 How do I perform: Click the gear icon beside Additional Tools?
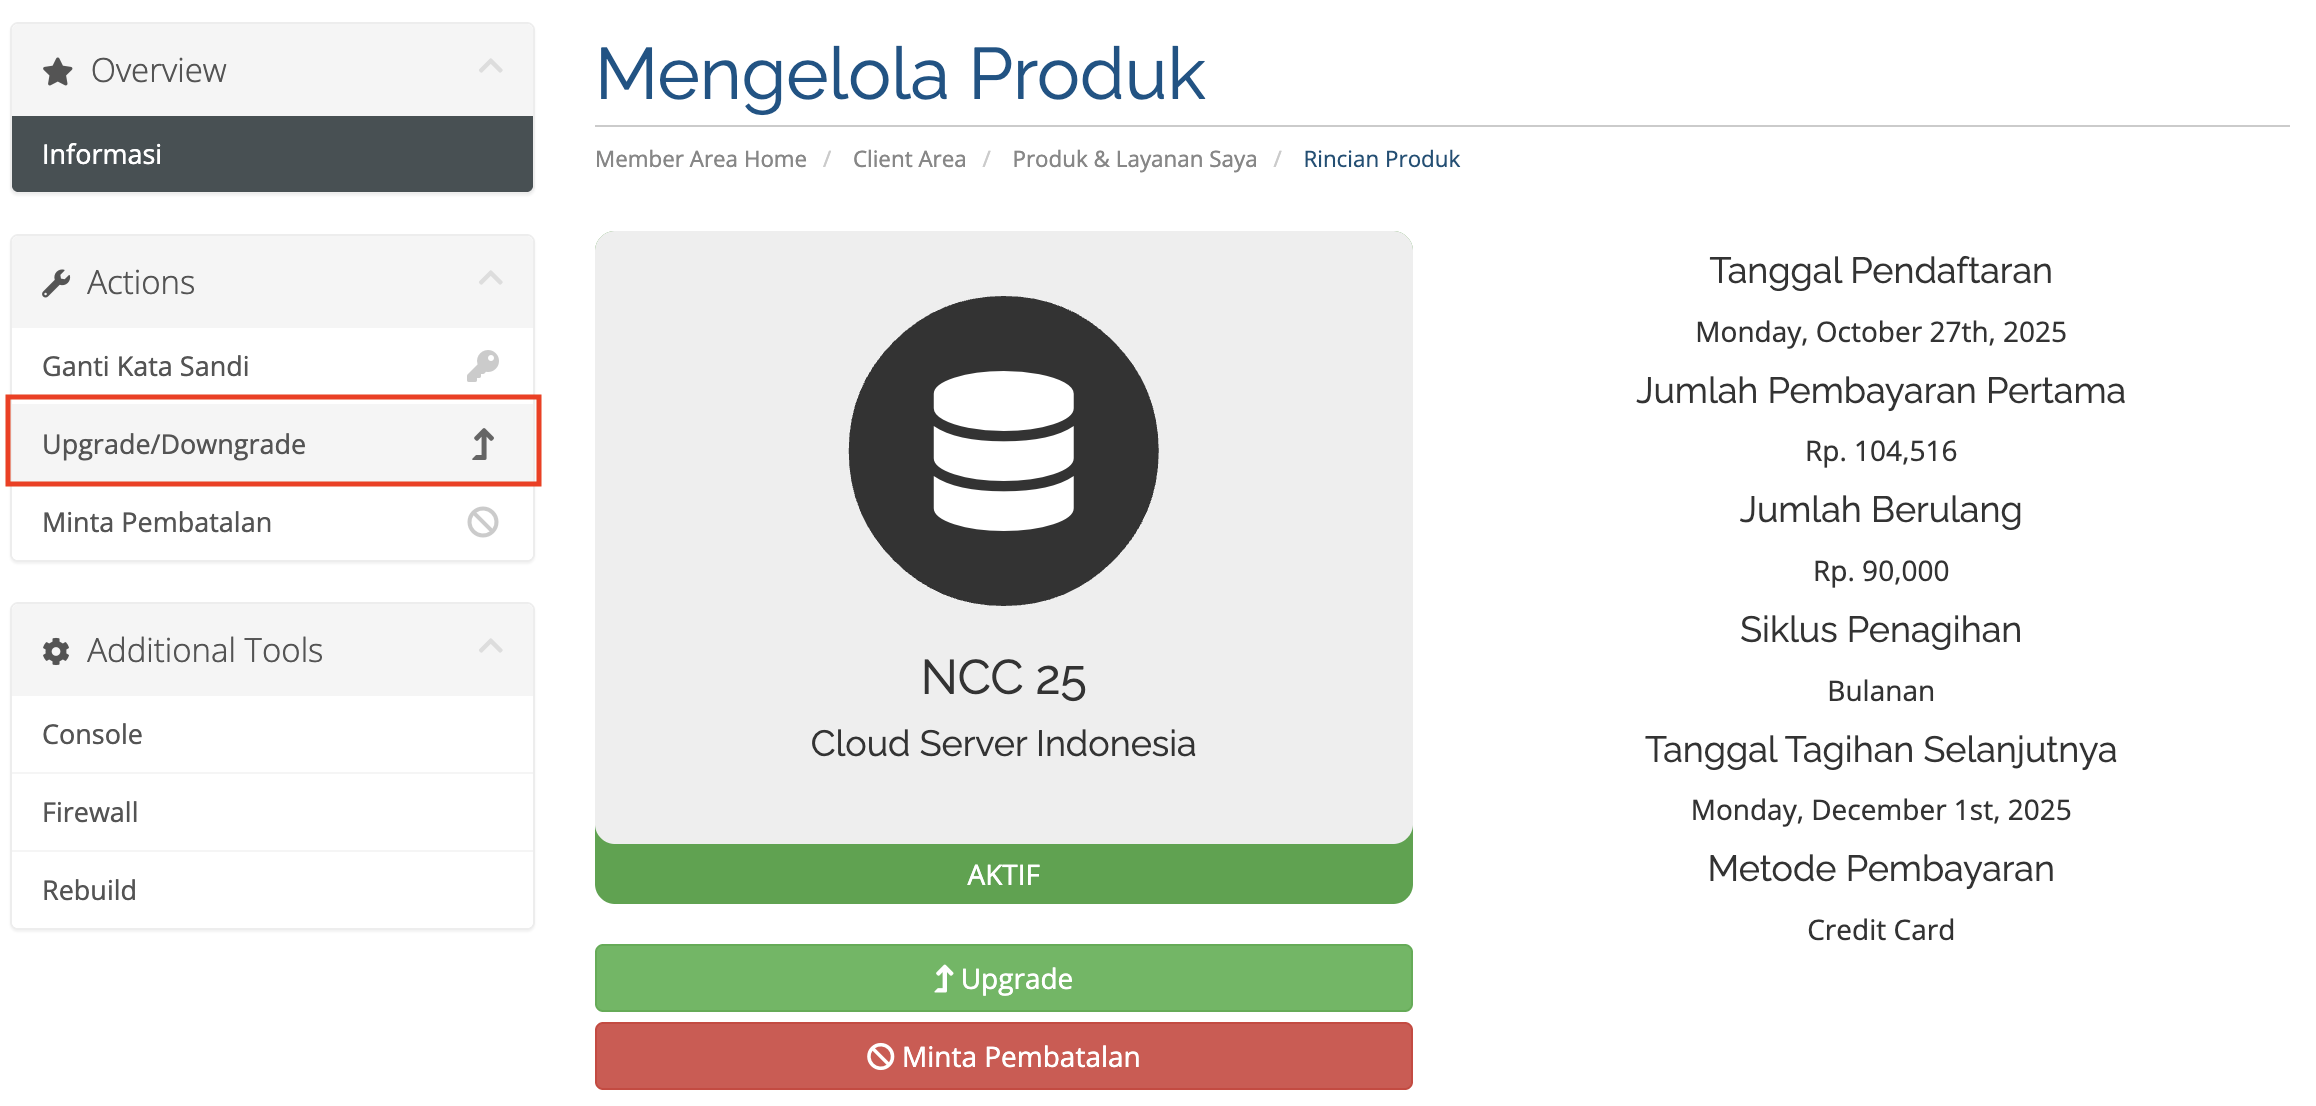click(x=56, y=652)
